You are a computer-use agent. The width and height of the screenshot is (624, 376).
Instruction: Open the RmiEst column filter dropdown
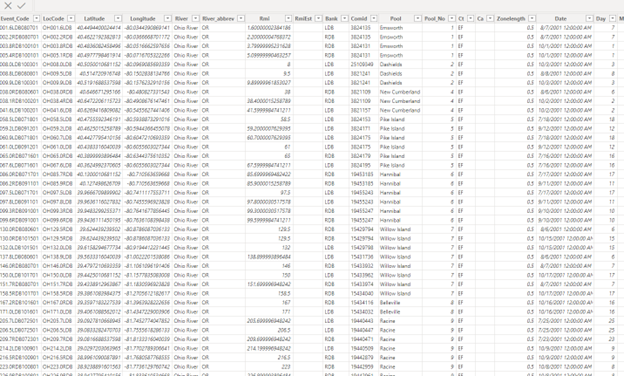[318, 18]
